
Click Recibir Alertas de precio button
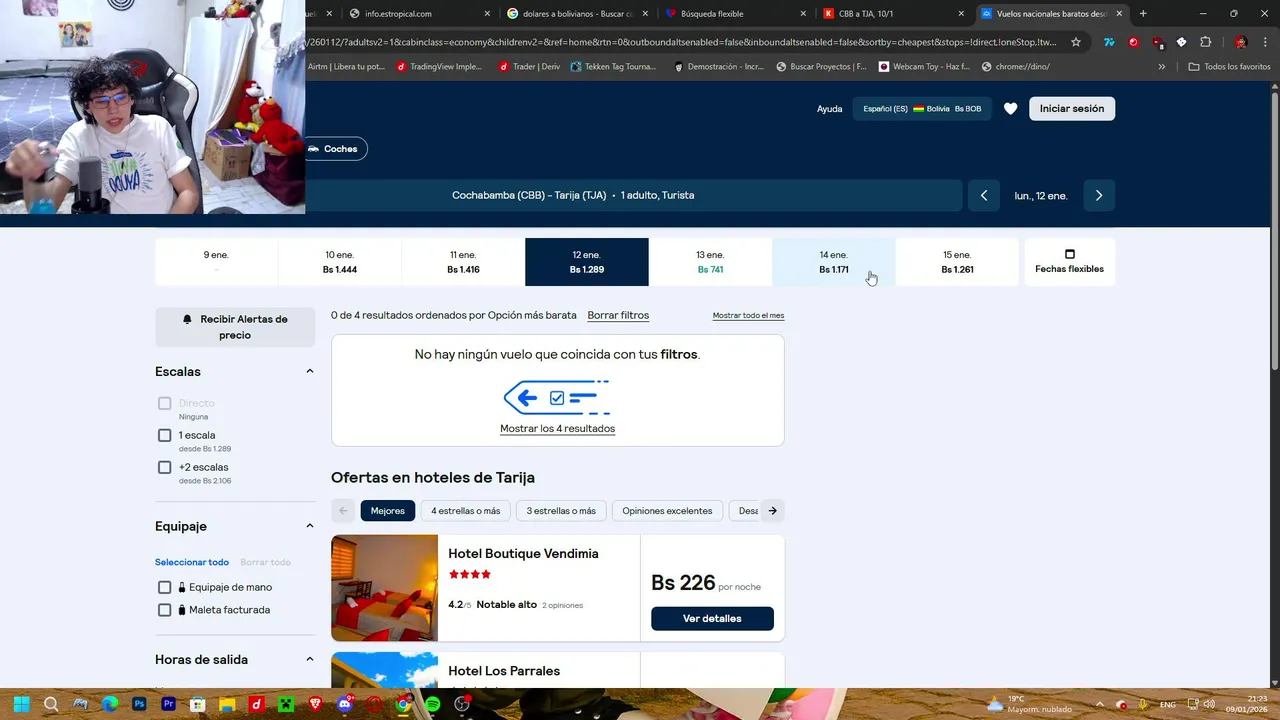[x=235, y=327]
